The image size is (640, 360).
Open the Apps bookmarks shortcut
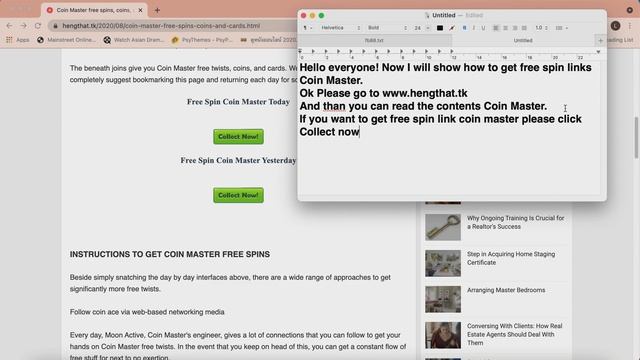click(17, 40)
